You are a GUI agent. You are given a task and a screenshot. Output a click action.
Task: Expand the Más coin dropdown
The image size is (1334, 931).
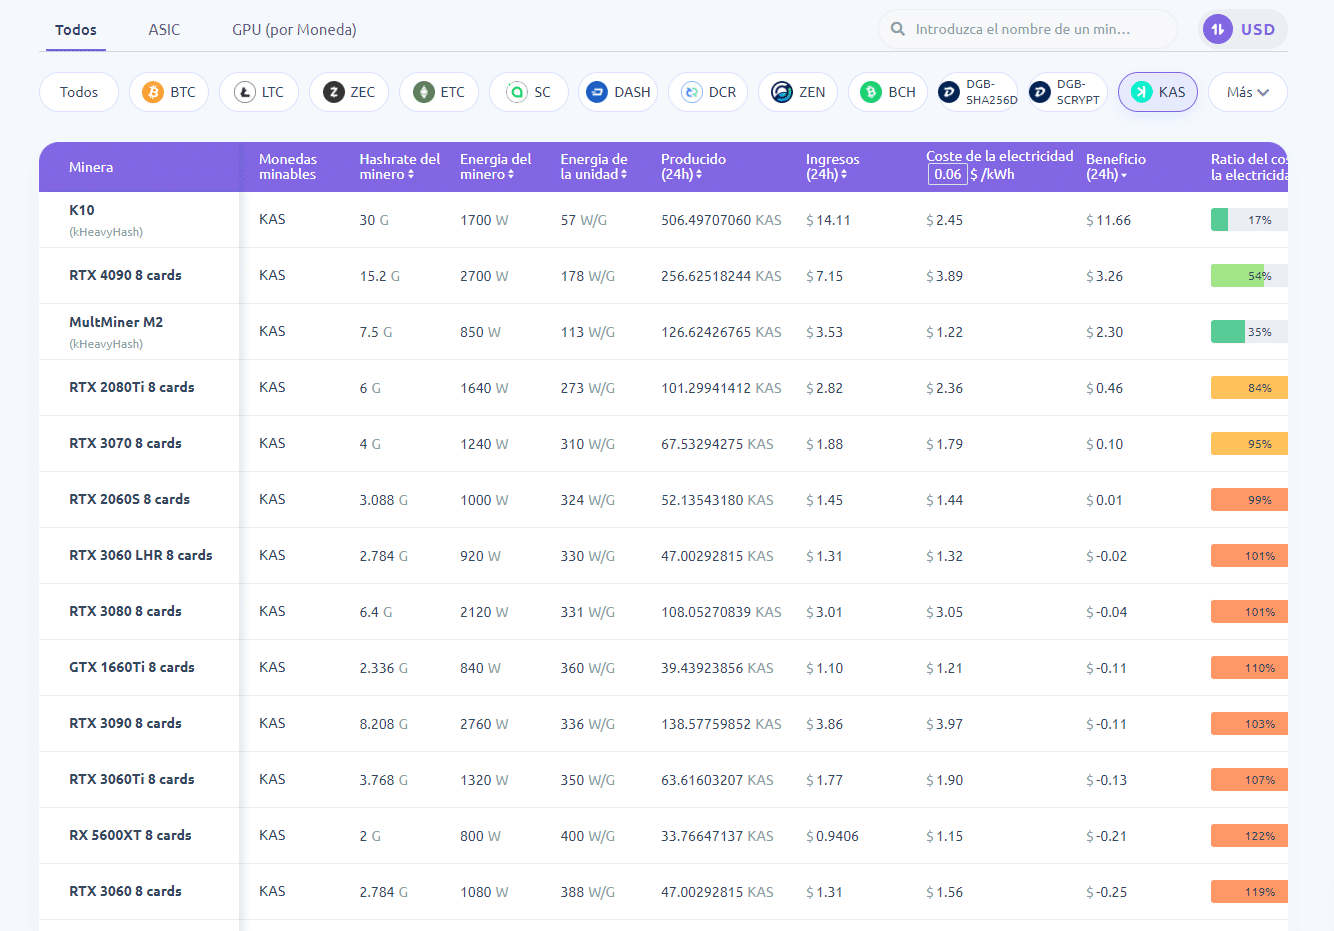pyautogui.click(x=1248, y=92)
